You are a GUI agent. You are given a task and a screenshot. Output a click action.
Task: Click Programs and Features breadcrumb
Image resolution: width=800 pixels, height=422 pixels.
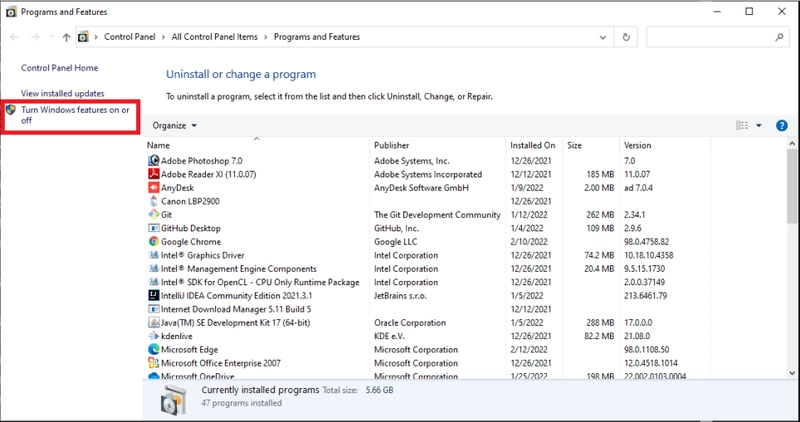[317, 37]
